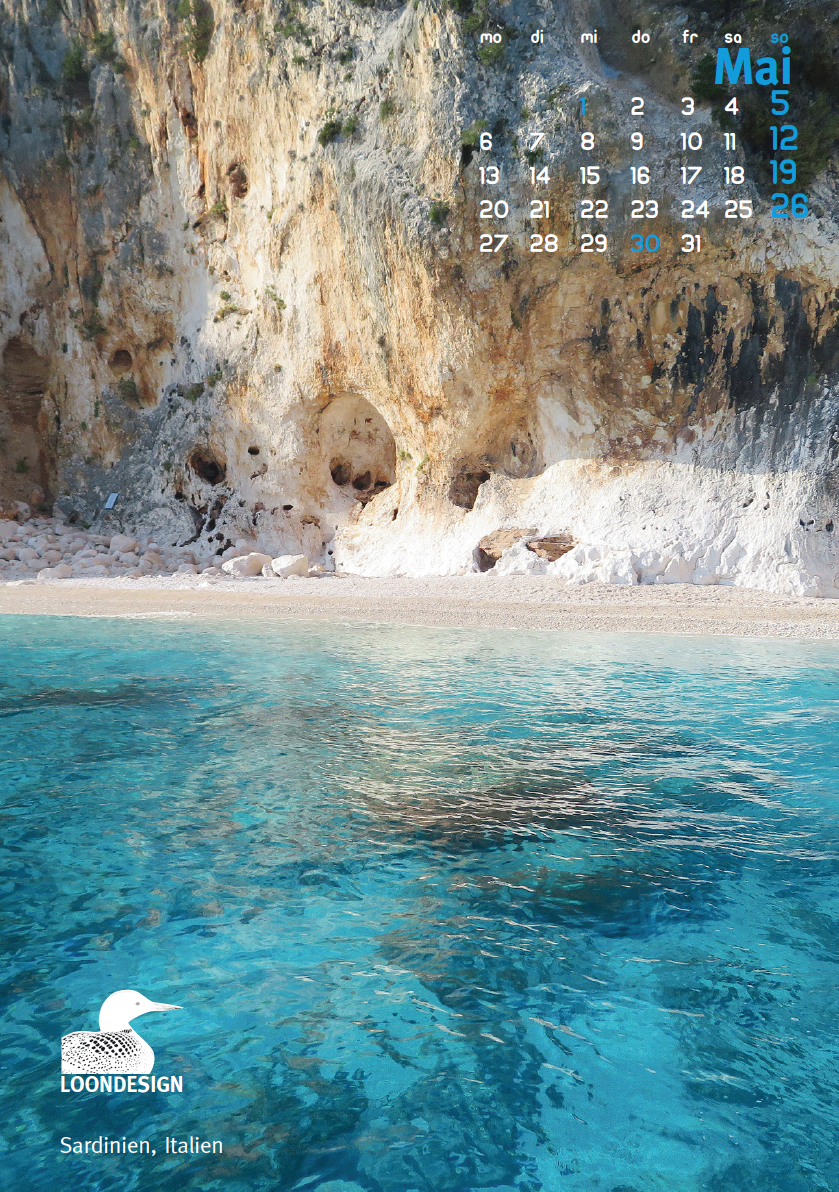Choose Sunday date 19

click(783, 172)
